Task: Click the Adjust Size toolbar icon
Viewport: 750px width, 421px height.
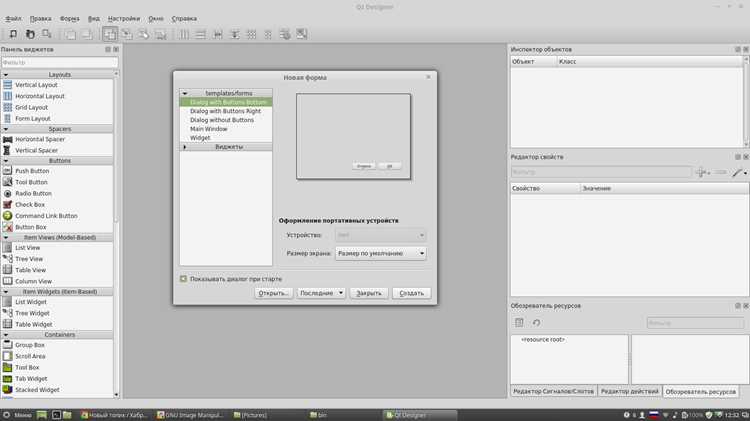Action: pos(301,34)
